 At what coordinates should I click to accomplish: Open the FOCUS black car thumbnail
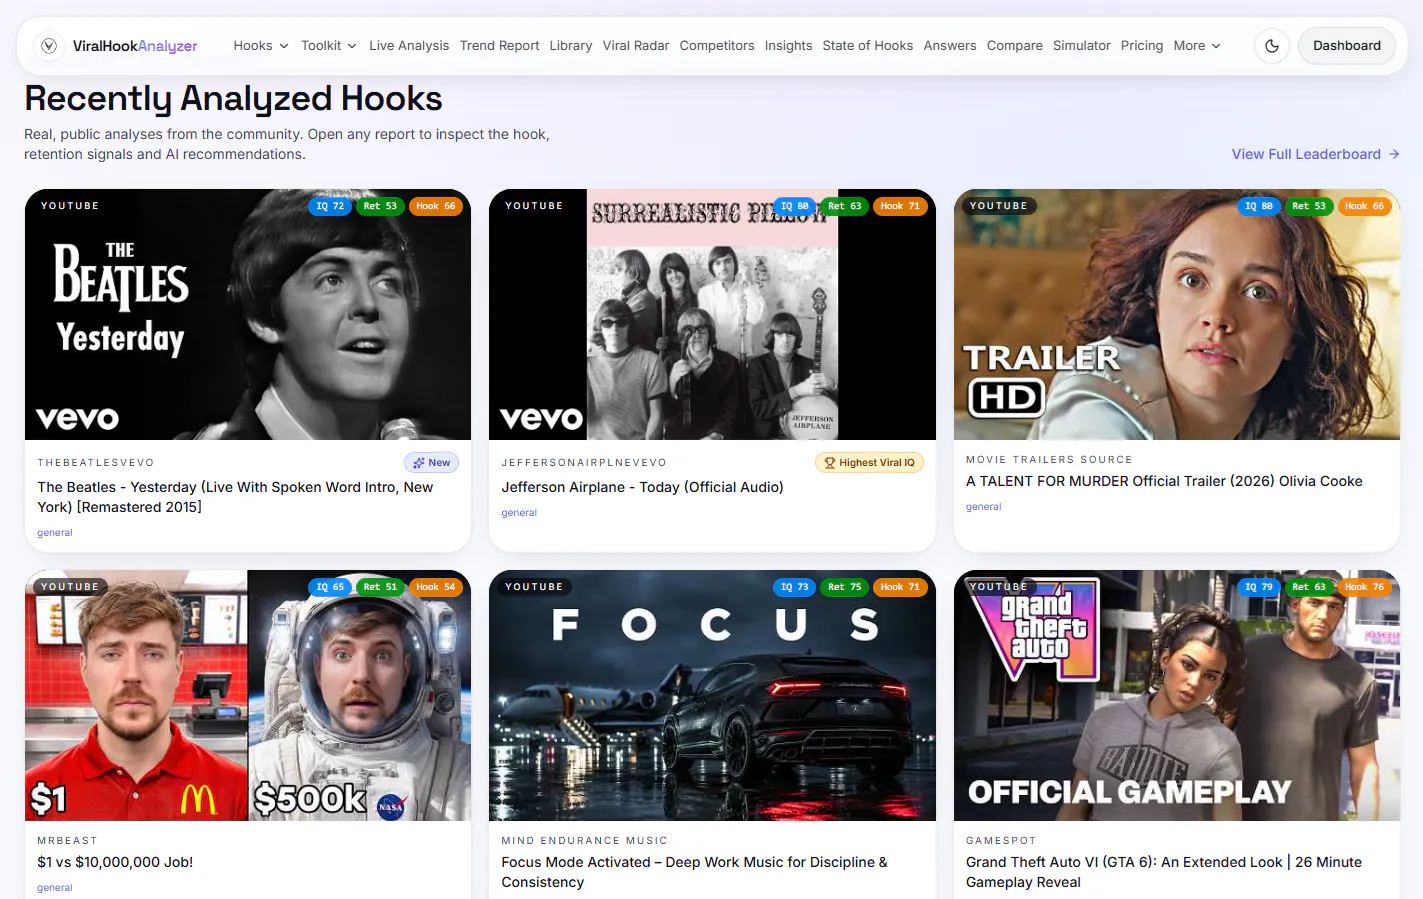(712, 695)
